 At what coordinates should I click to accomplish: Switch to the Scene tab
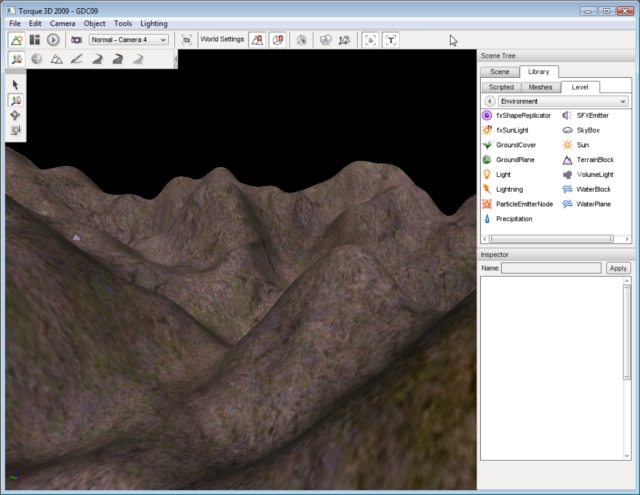pos(499,72)
